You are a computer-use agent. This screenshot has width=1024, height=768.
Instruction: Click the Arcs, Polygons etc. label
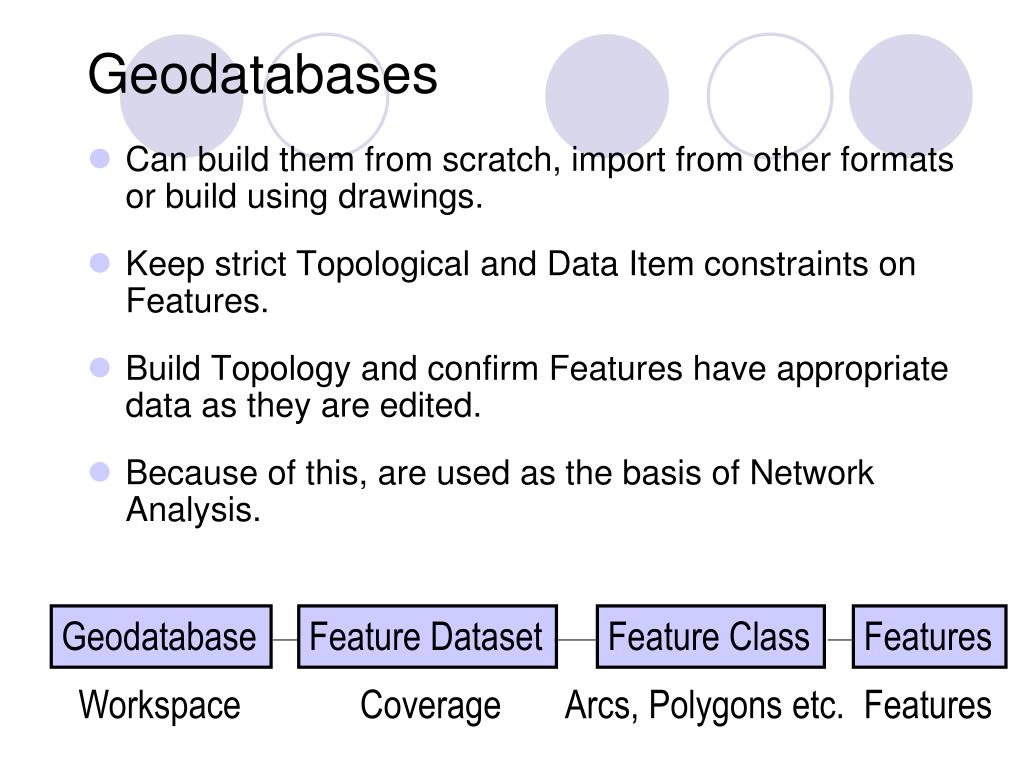pos(703,705)
